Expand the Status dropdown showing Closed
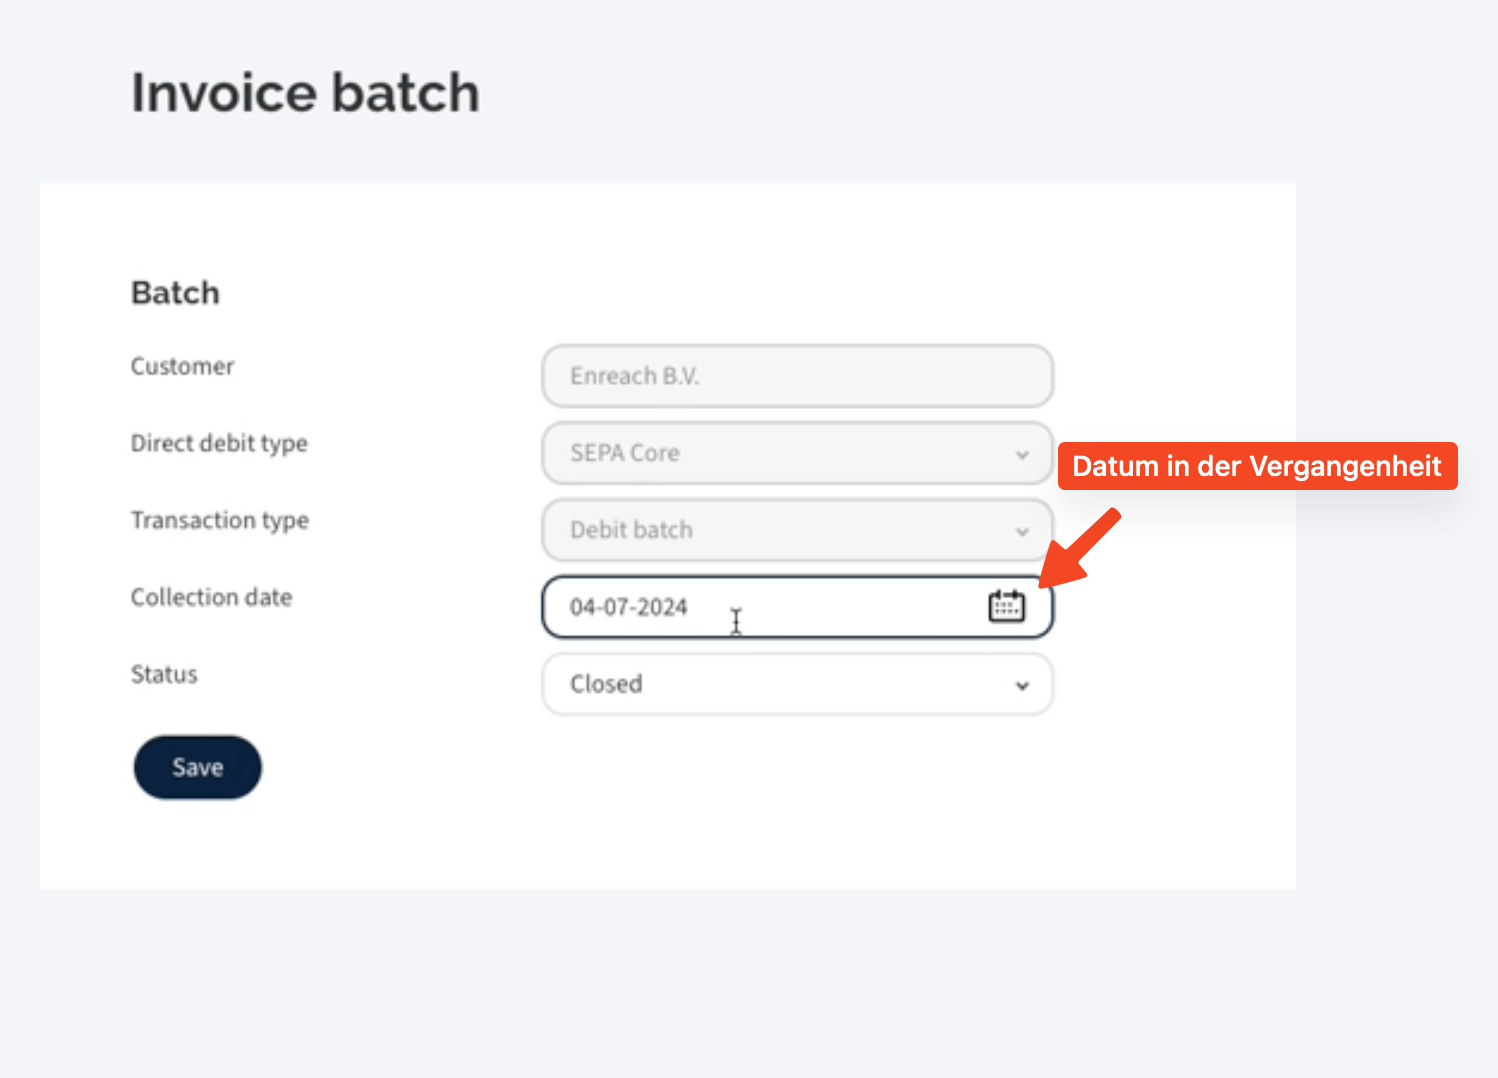Viewport: 1498px width, 1078px height. coord(796,684)
